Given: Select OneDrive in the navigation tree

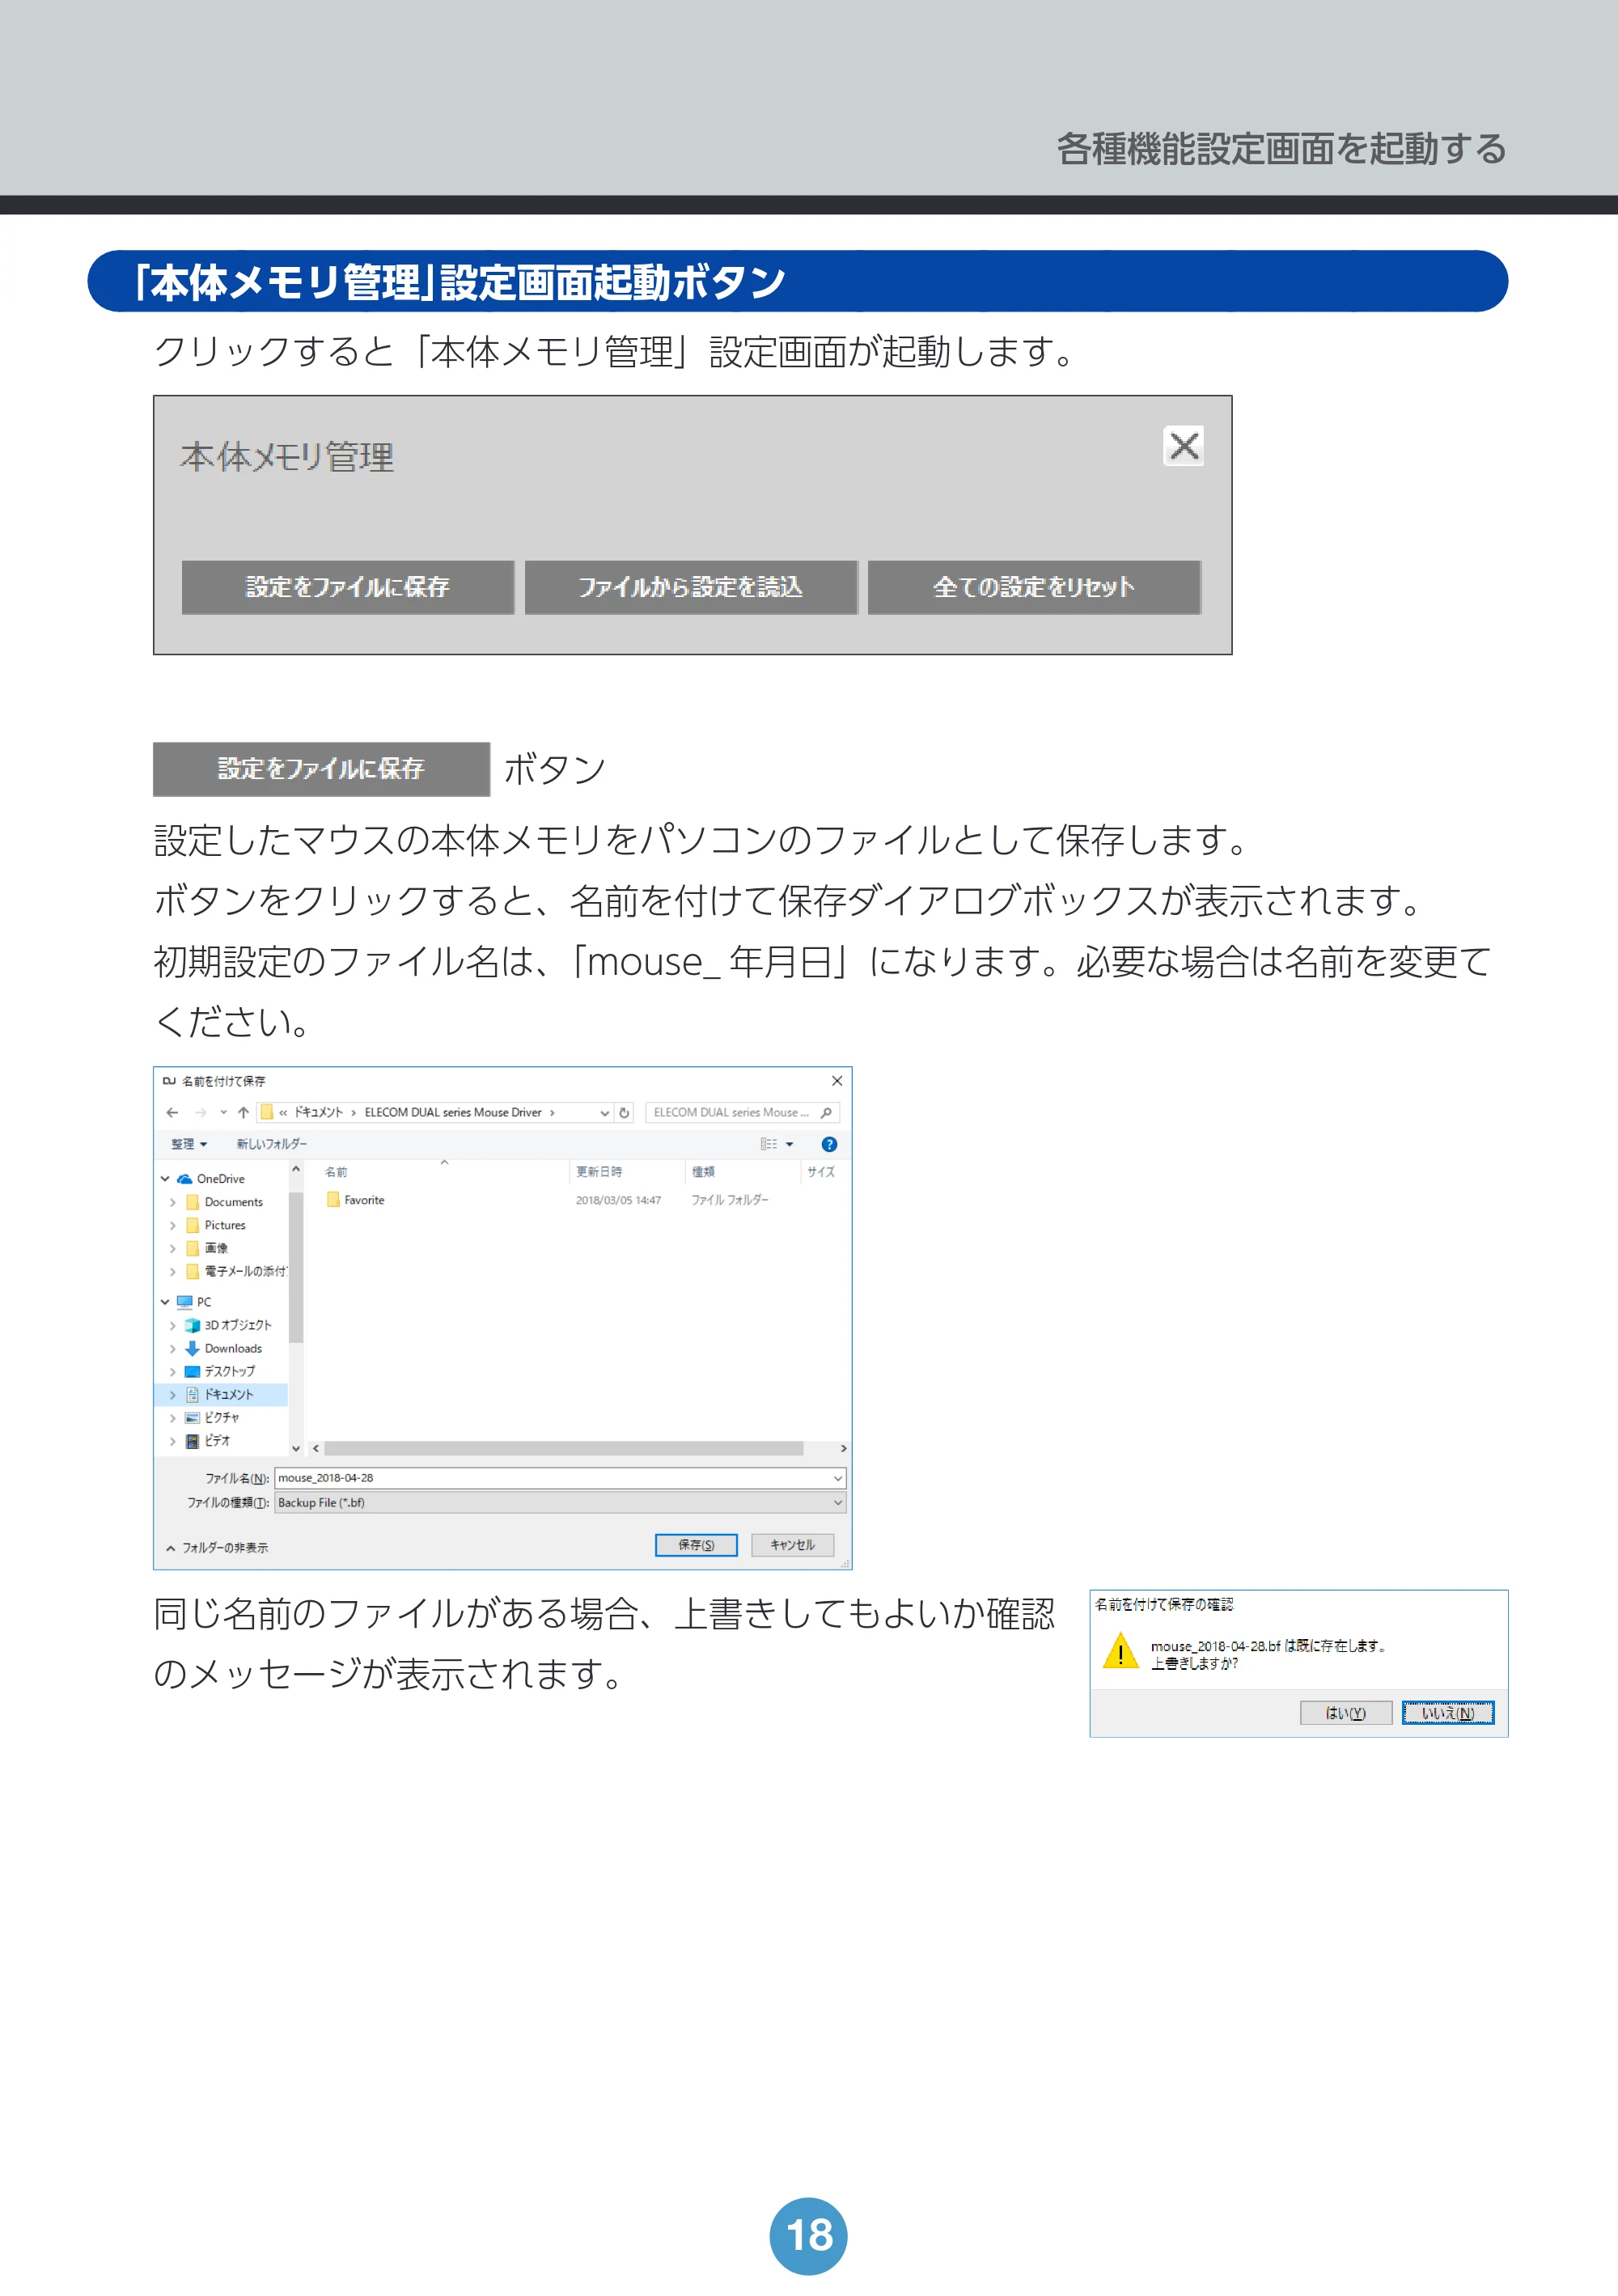Looking at the screenshot, I should [x=220, y=1179].
